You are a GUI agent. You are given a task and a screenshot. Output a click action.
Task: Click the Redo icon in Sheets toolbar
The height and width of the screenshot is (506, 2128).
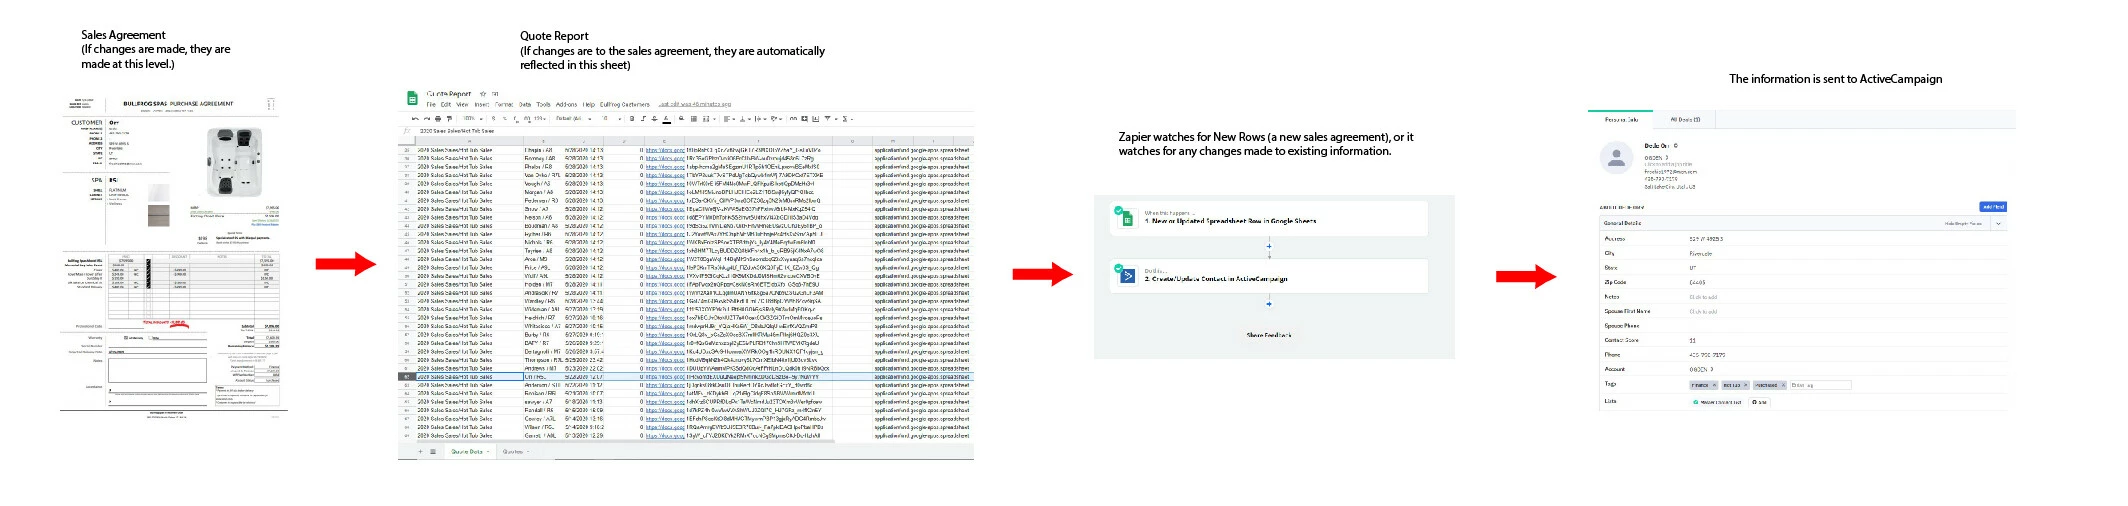(426, 119)
